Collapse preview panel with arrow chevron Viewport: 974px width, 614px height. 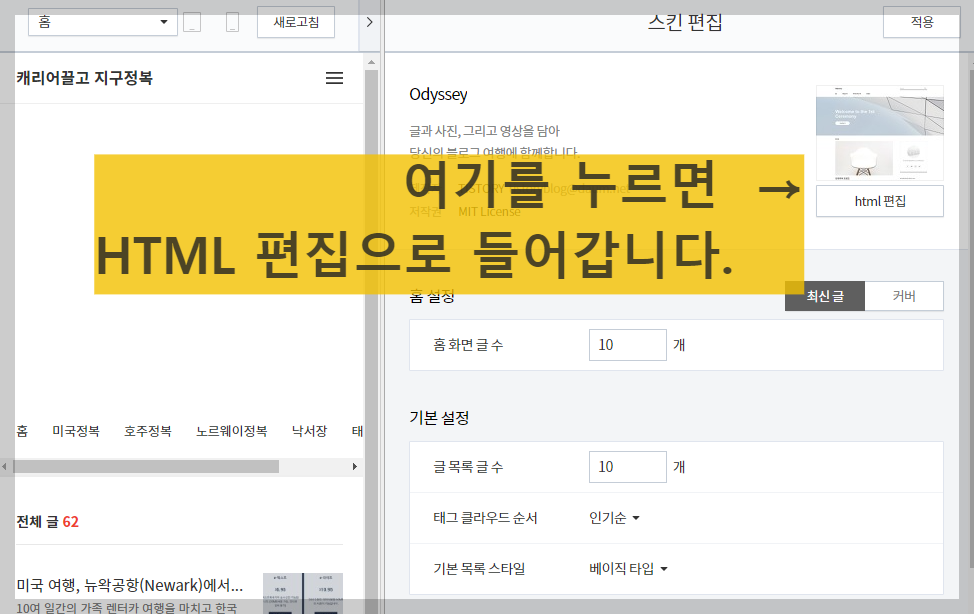click(370, 22)
